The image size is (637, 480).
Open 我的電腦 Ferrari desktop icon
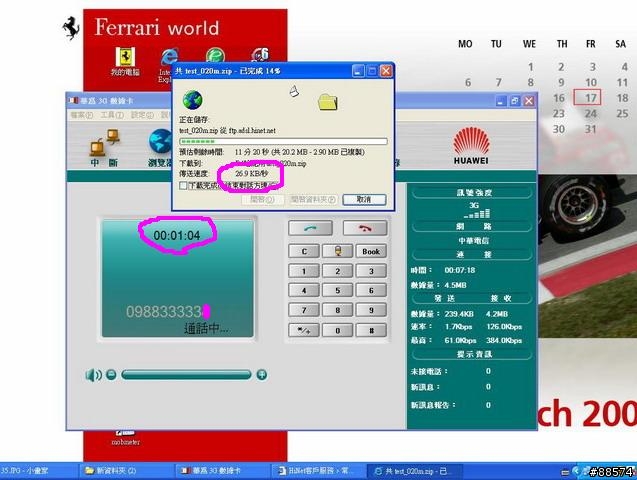[x=125, y=61]
